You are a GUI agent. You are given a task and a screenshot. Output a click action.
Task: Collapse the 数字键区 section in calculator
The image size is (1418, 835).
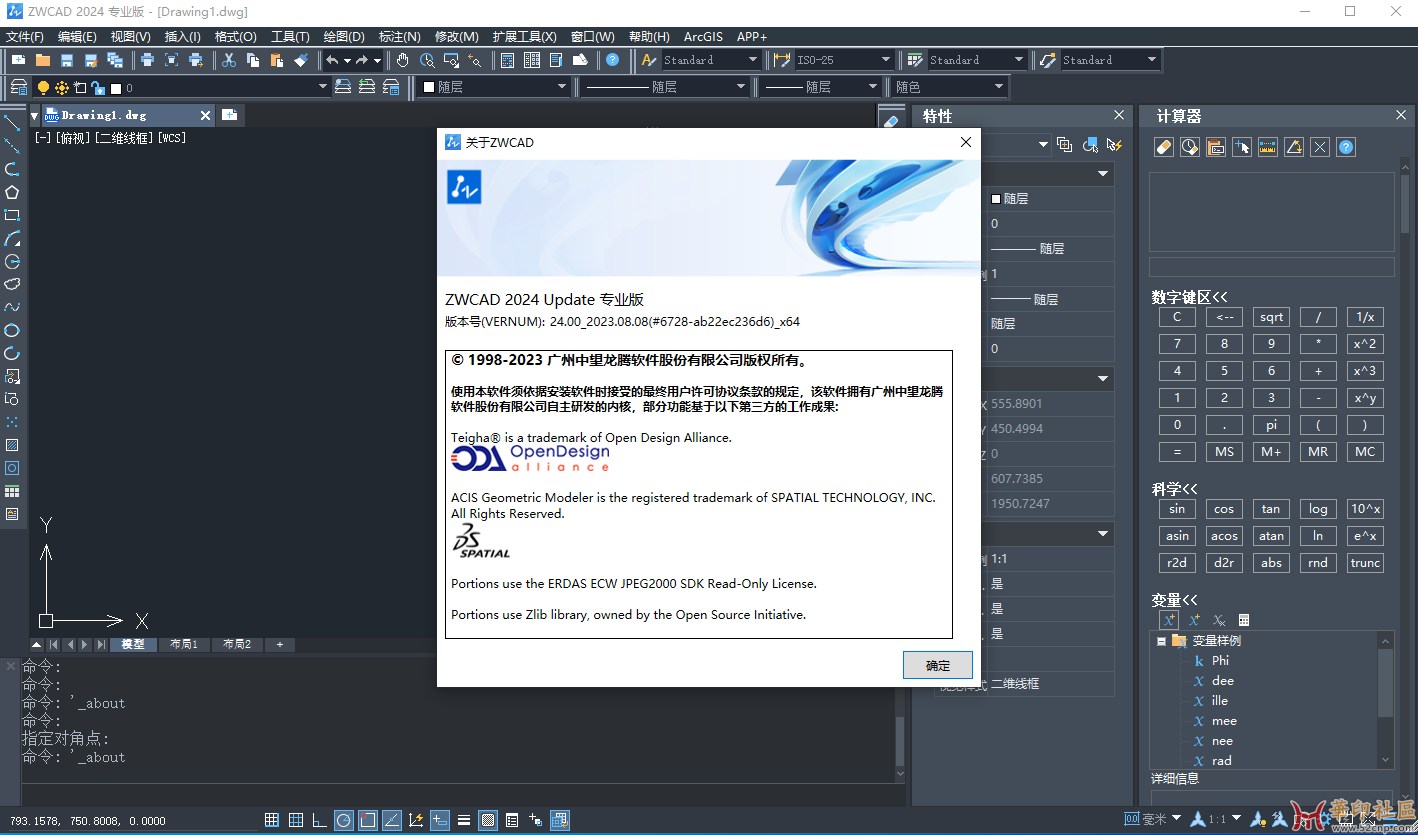(x=1189, y=297)
